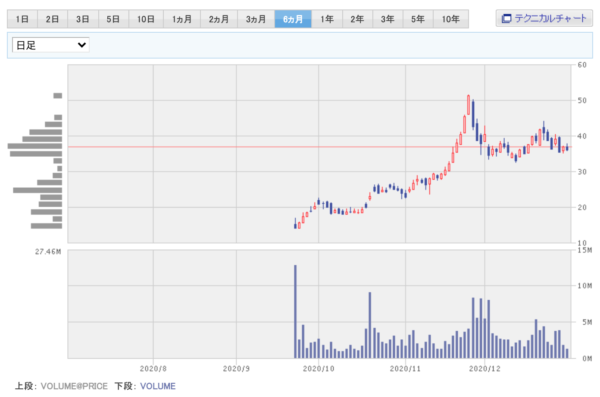Show the 10年 chart range
This screenshot has width=600, height=397.
(x=451, y=19)
